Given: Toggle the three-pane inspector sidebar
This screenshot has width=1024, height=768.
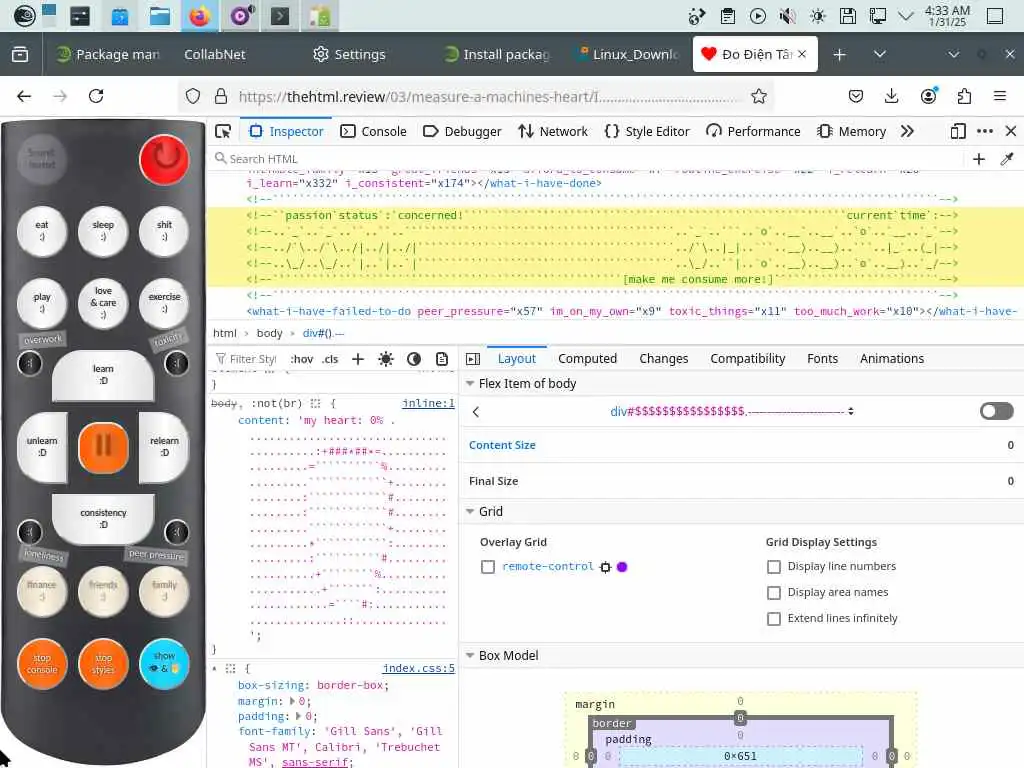Looking at the screenshot, I should pos(473,359).
